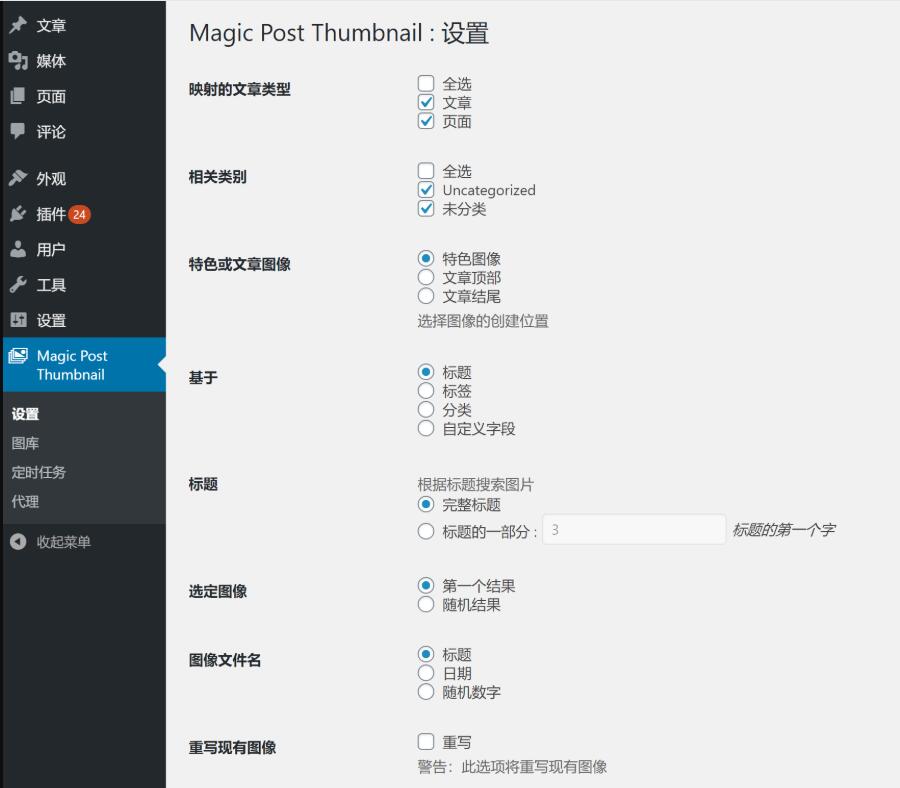The height and width of the screenshot is (788, 900).
Task: Select the 文章顶部 image position
Action: point(426,277)
